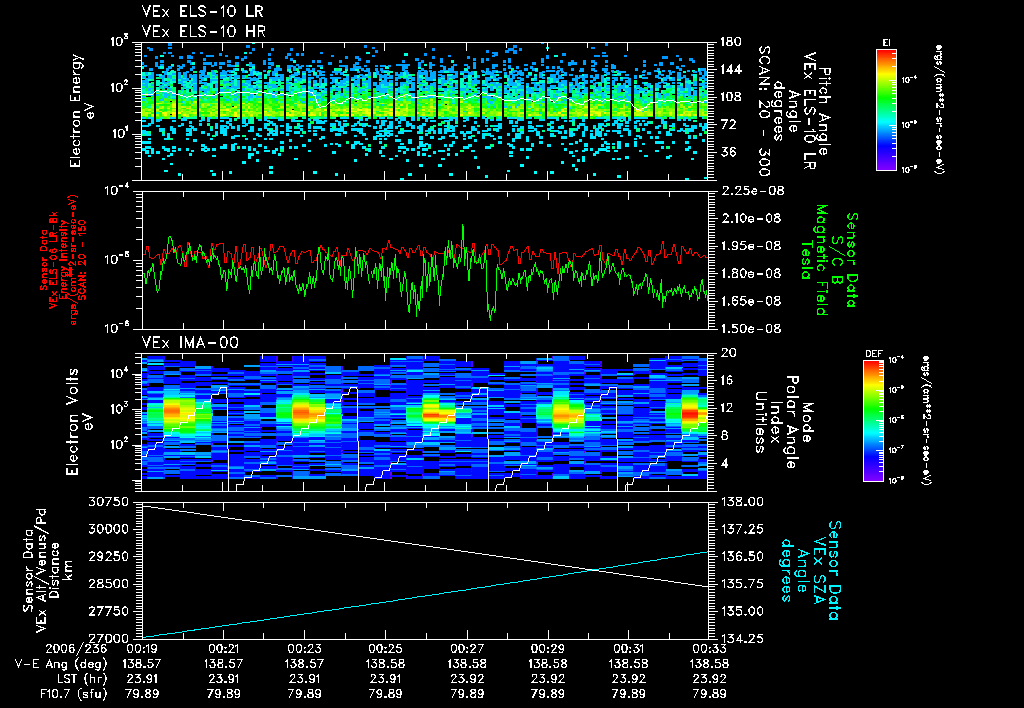Click the VEx IMA-00 panel label
Image resolution: width=1024 pixels, height=708 pixels.
coord(190,342)
